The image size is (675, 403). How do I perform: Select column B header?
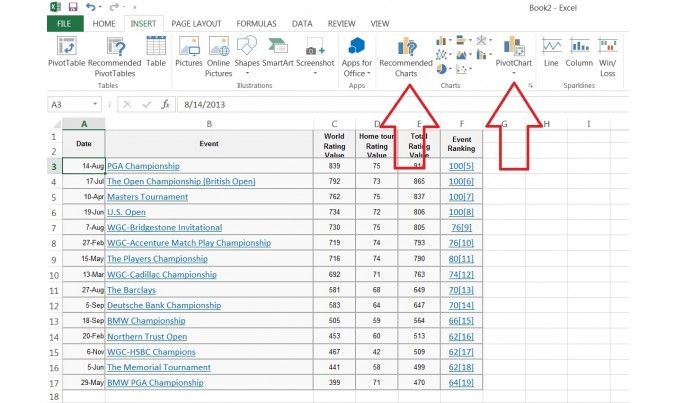coord(209,124)
